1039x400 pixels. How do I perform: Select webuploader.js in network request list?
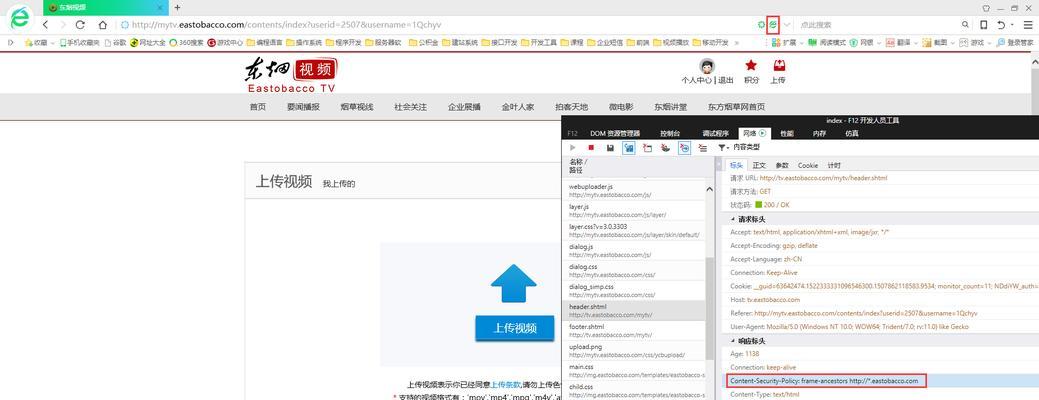(x=633, y=190)
